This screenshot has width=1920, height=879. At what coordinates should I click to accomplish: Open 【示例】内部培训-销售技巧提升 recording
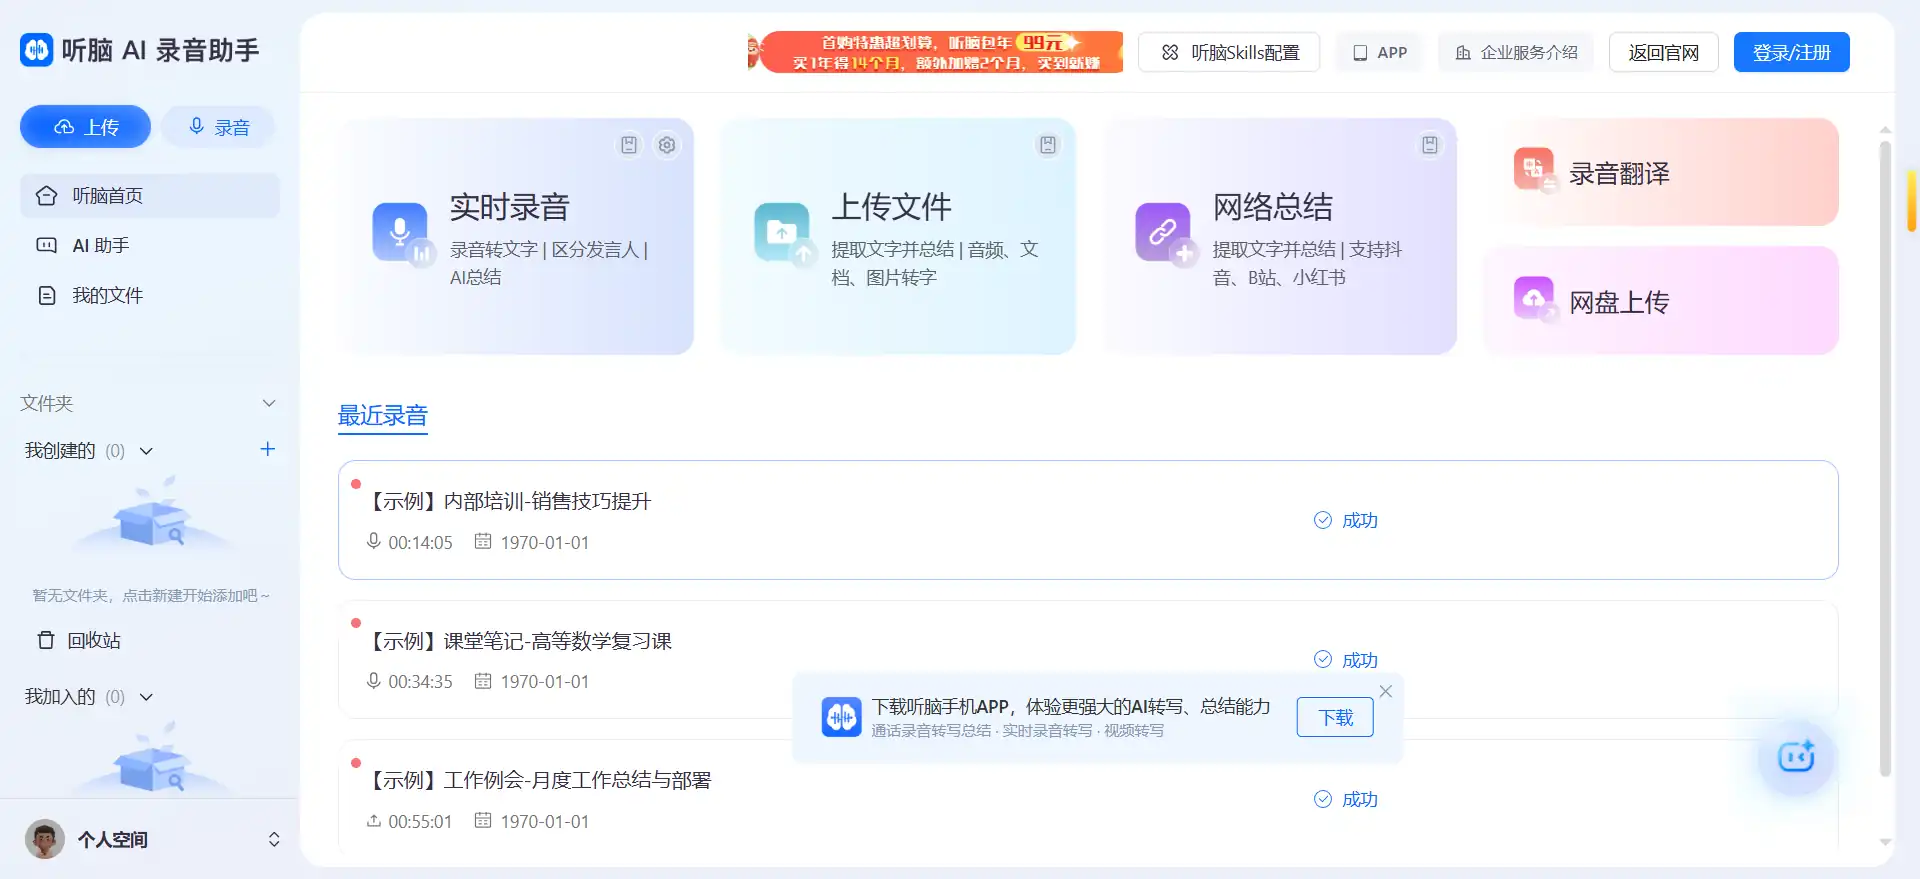click(x=1088, y=520)
